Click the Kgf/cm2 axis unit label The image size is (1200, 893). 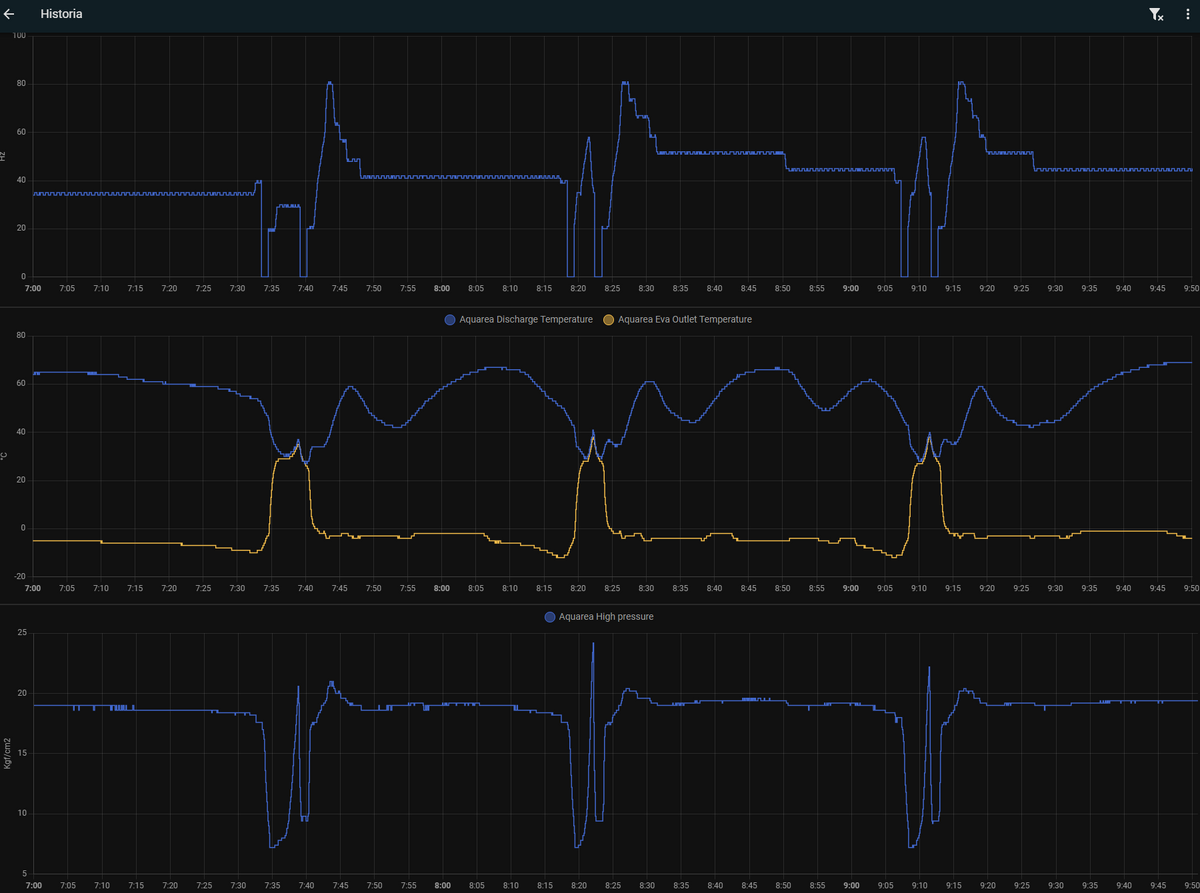[6, 752]
